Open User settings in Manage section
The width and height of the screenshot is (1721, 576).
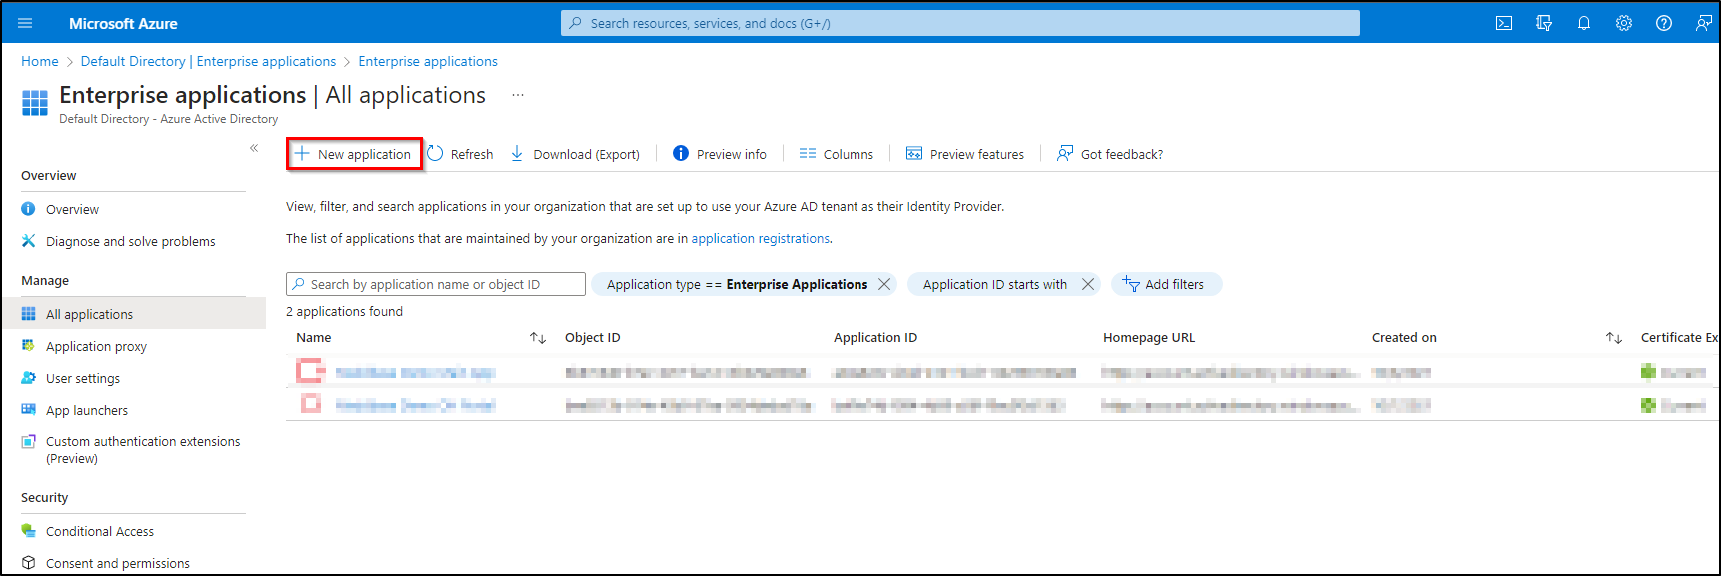pos(82,378)
